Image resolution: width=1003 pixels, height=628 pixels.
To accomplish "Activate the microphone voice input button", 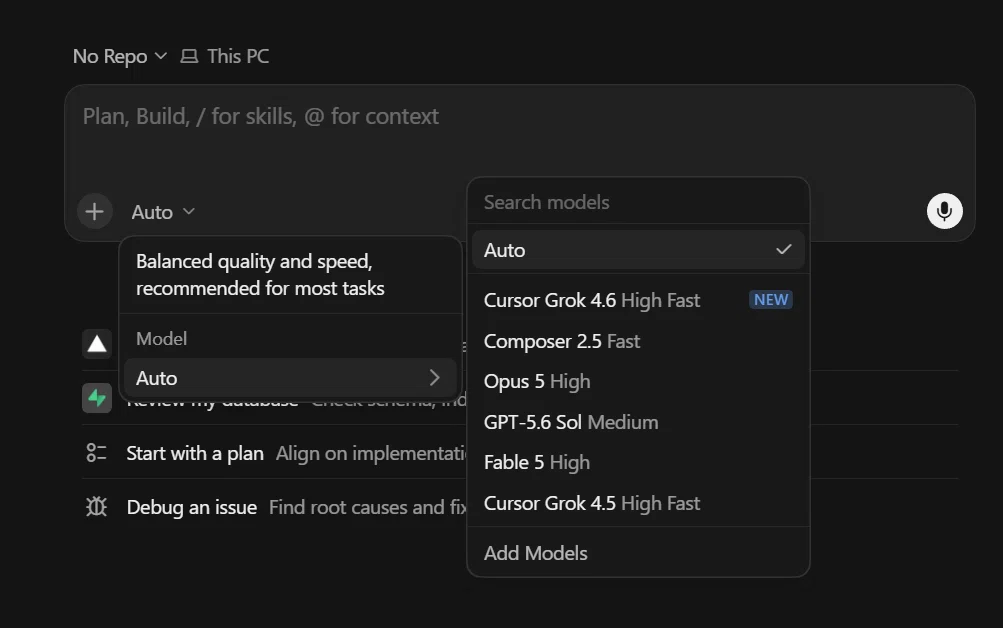I will pos(944,211).
